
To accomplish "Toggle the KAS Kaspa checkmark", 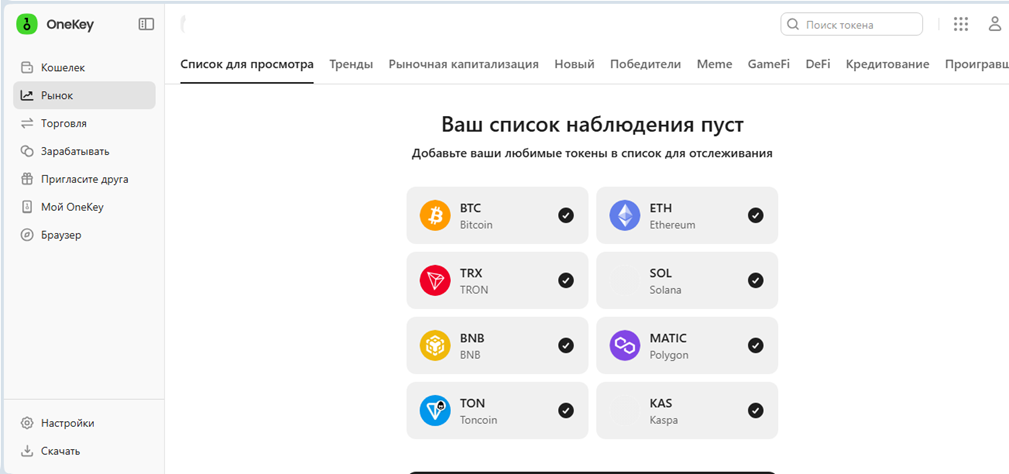I will coord(756,410).
